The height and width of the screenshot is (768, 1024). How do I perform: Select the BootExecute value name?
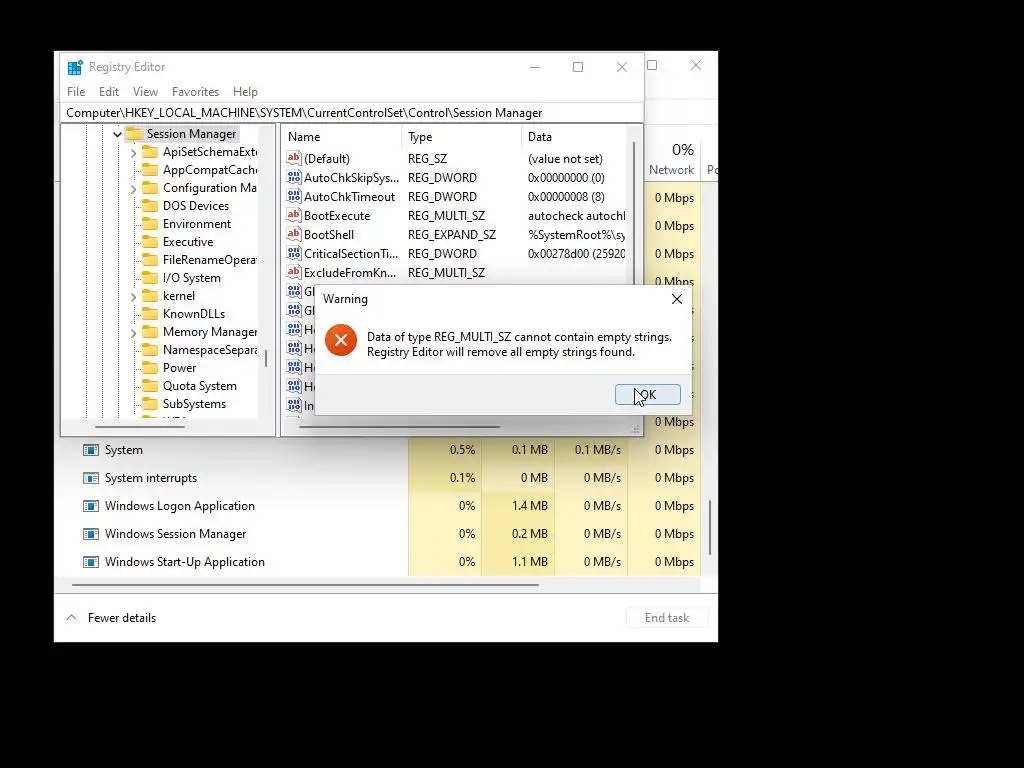point(337,216)
